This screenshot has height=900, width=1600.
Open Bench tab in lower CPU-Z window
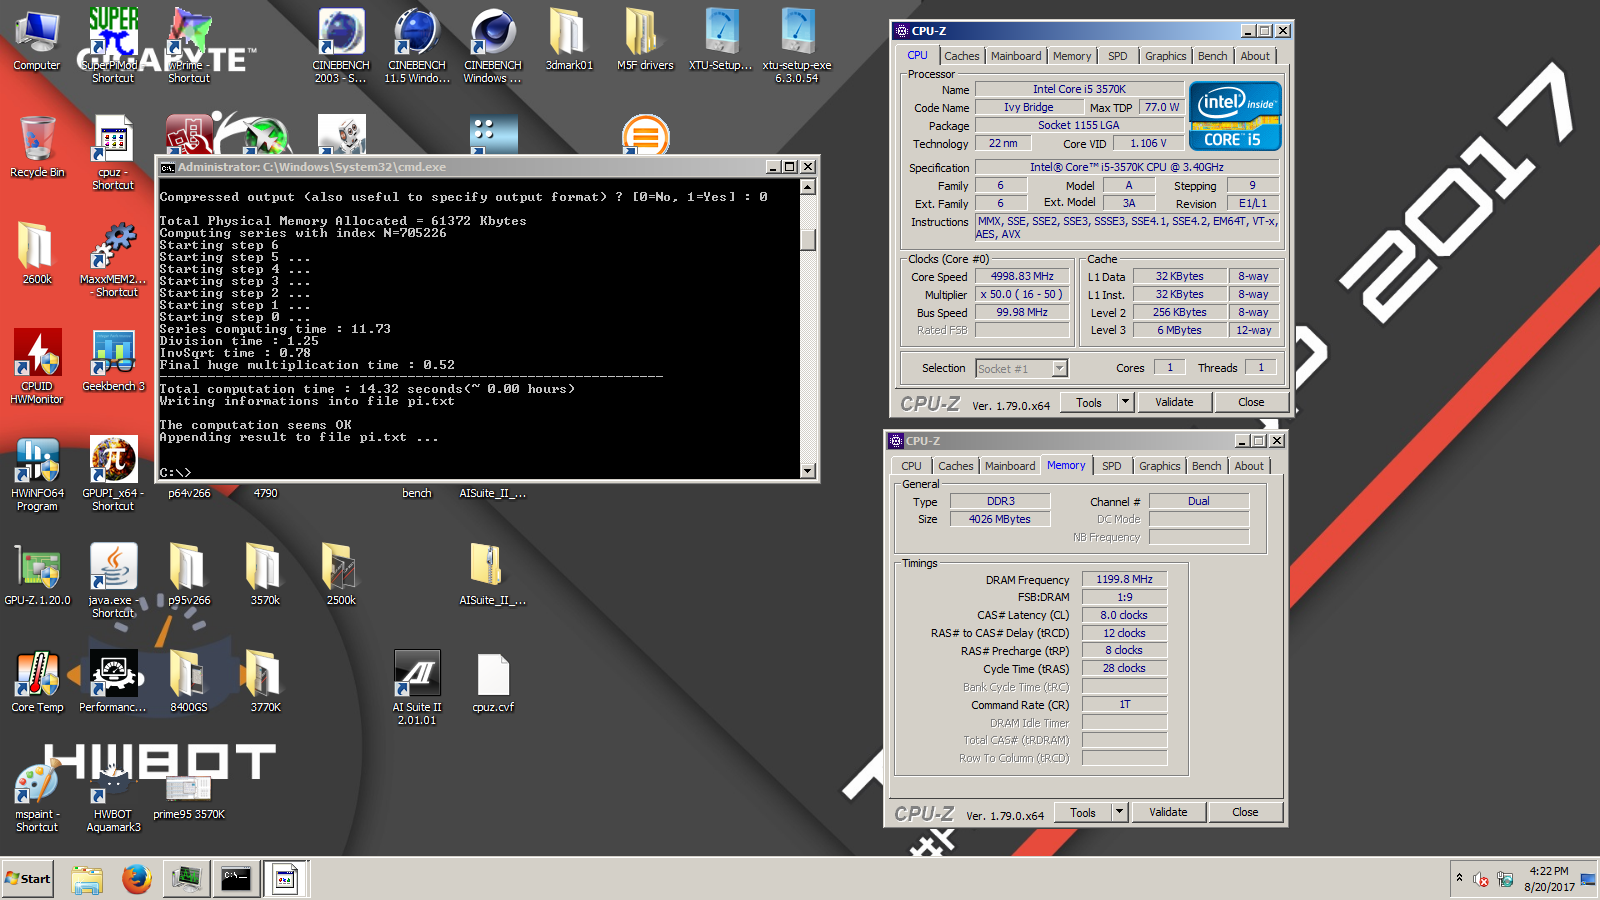pos(1207,466)
